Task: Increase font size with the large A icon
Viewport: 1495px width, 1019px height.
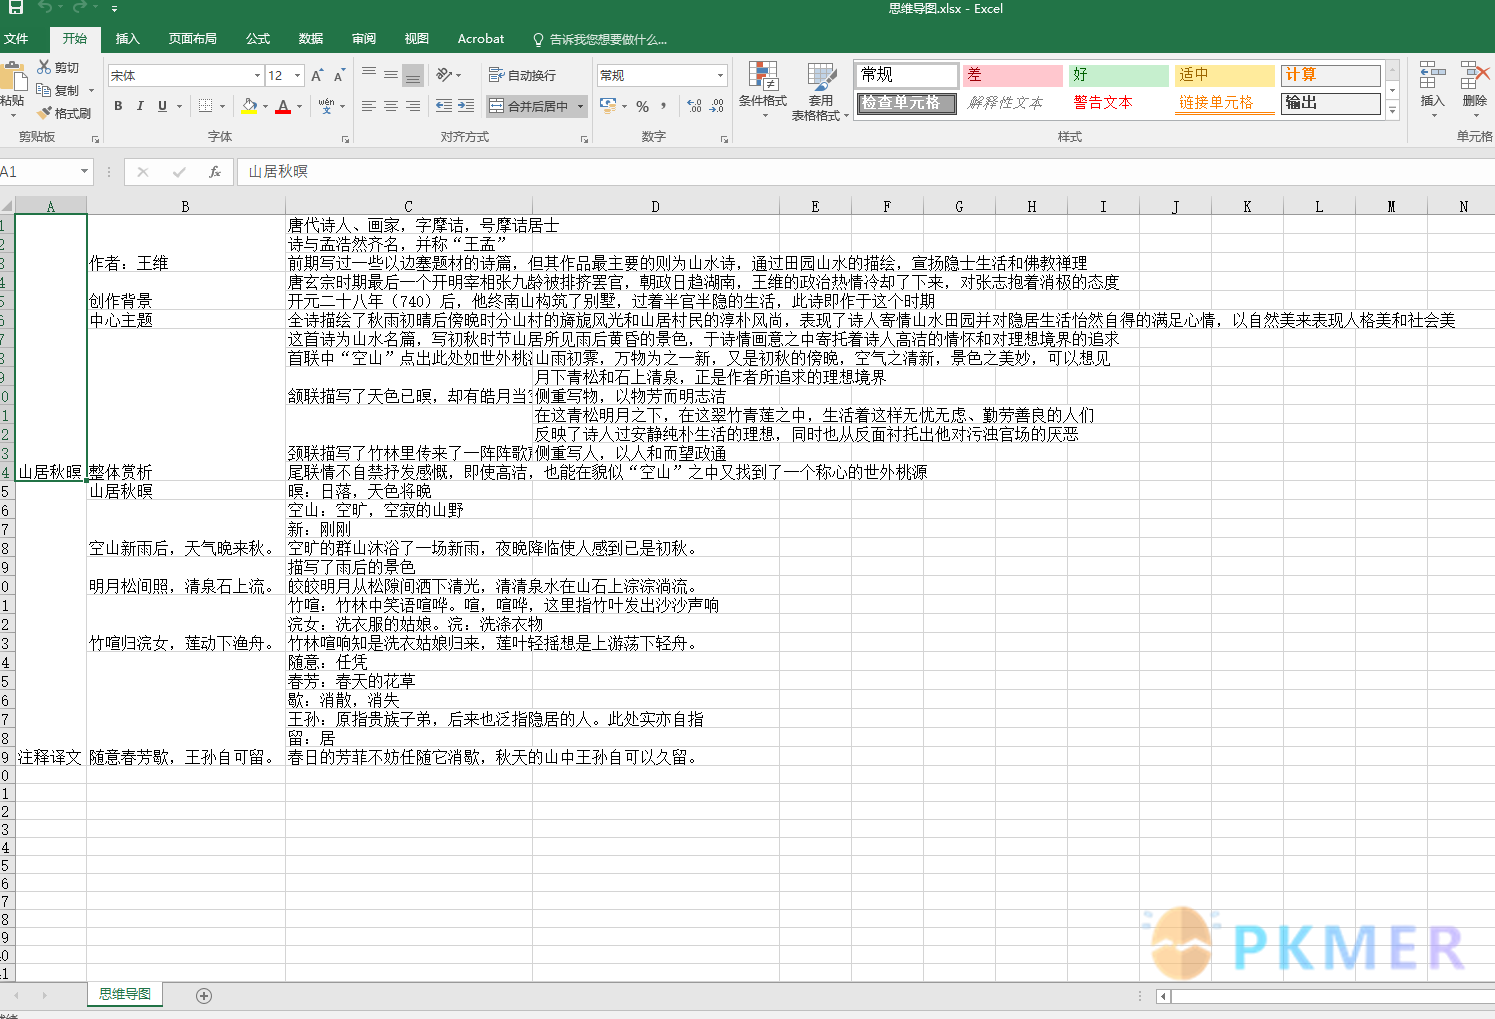Action: click(317, 76)
